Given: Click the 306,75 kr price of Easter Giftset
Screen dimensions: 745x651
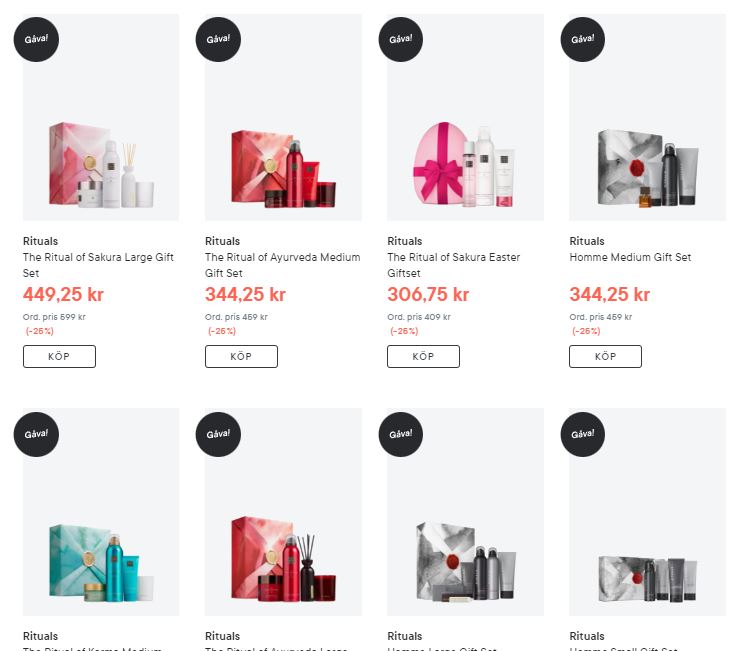Looking at the screenshot, I should (x=428, y=294).
